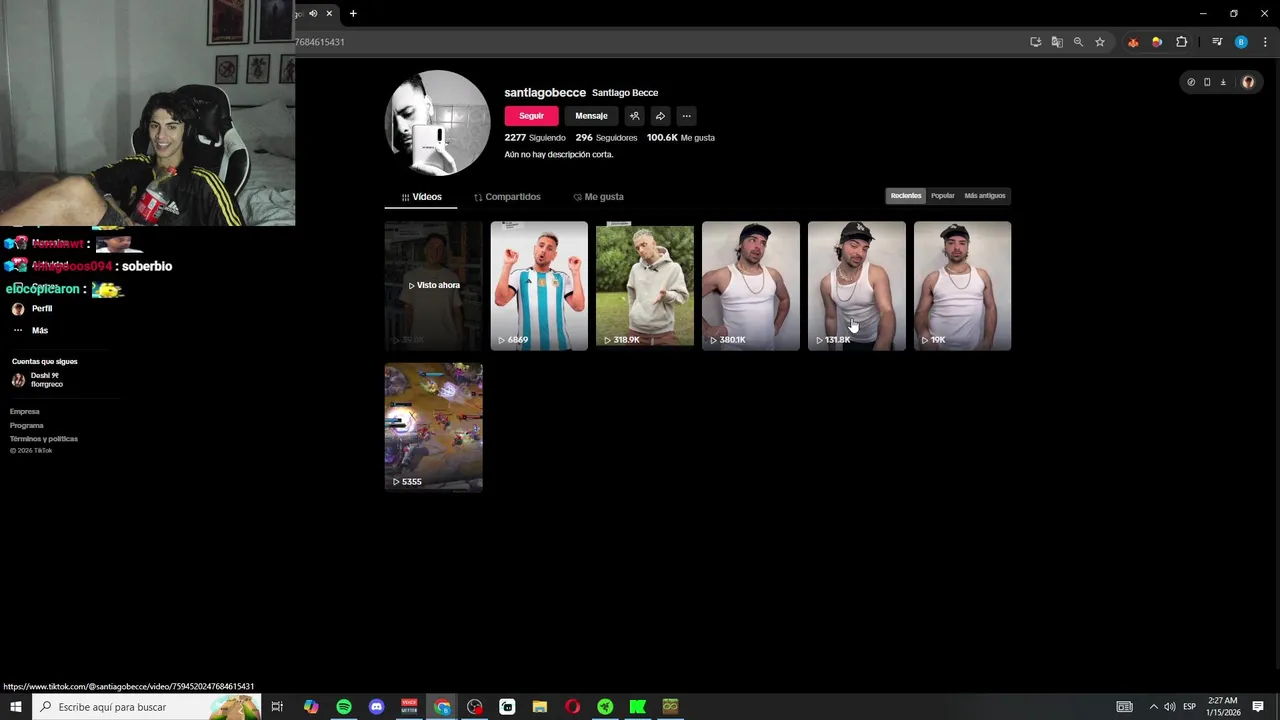The image size is (1280, 720).
Task: Click the TikTok download app icon
Action: pyautogui.click(x=1223, y=82)
